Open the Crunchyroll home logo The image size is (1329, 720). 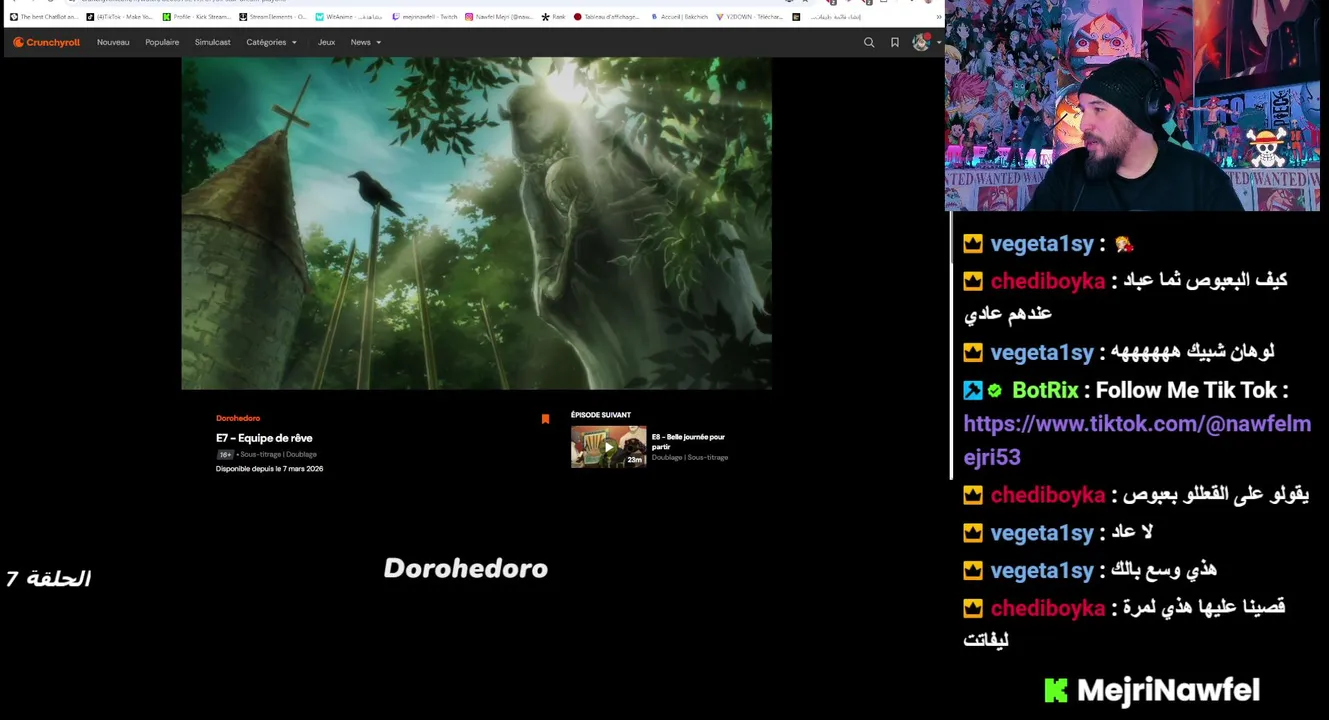click(46, 42)
